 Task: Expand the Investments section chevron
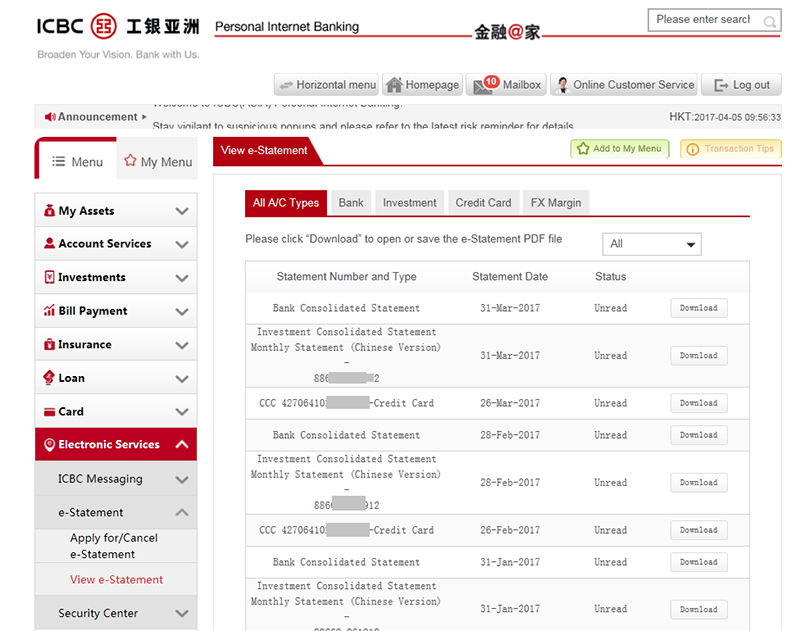click(x=182, y=278)
